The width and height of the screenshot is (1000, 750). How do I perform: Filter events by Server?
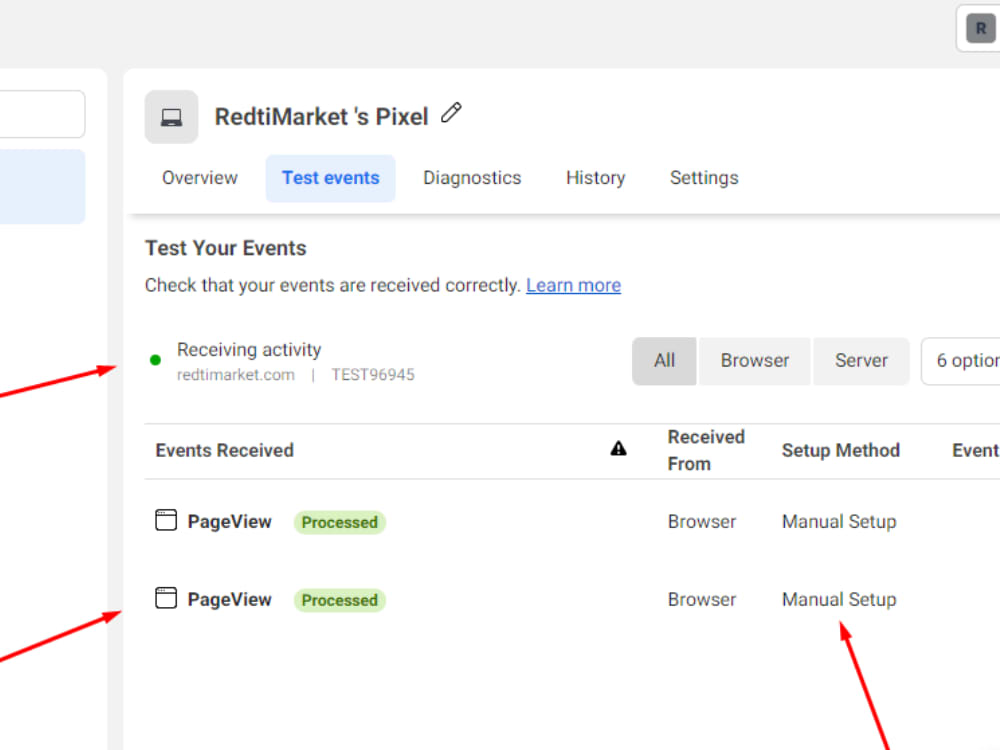[861, 361]
